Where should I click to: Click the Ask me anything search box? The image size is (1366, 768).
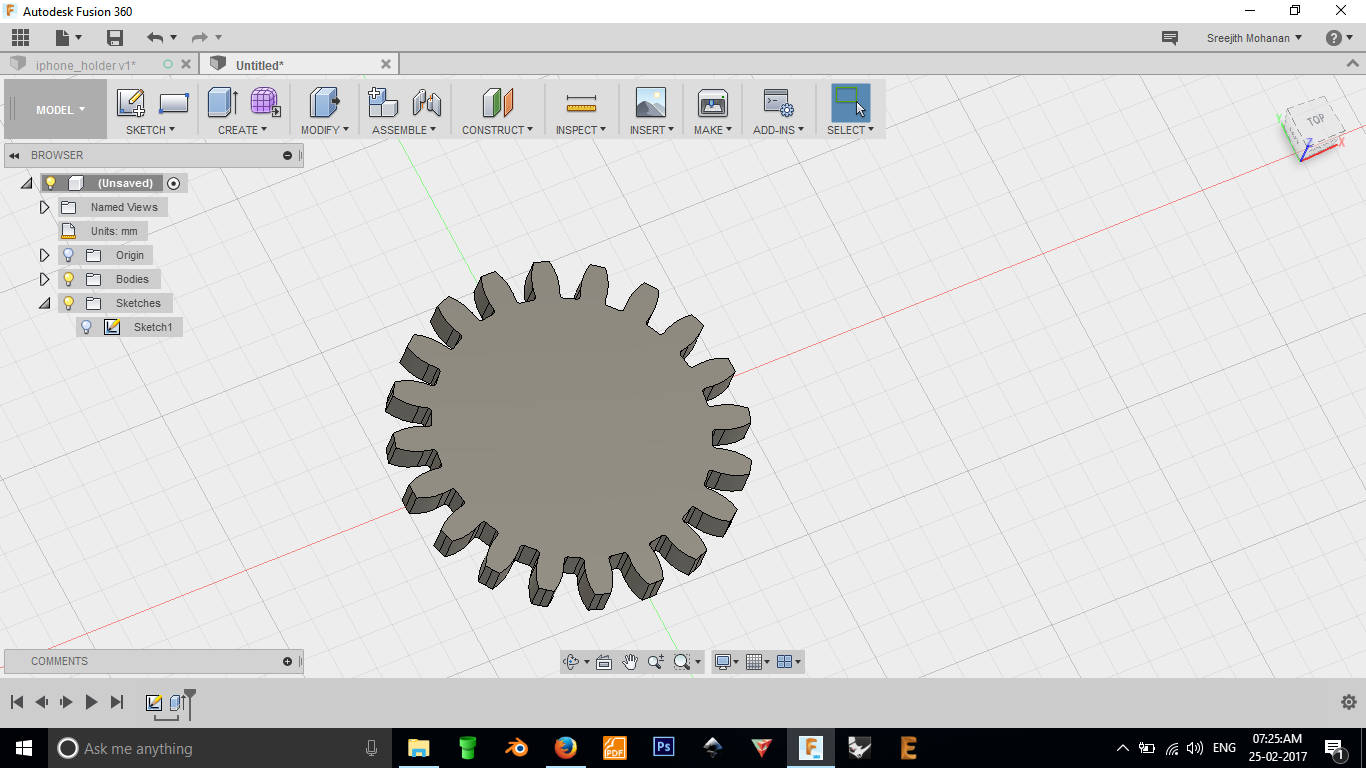click(x=222, y=748)
